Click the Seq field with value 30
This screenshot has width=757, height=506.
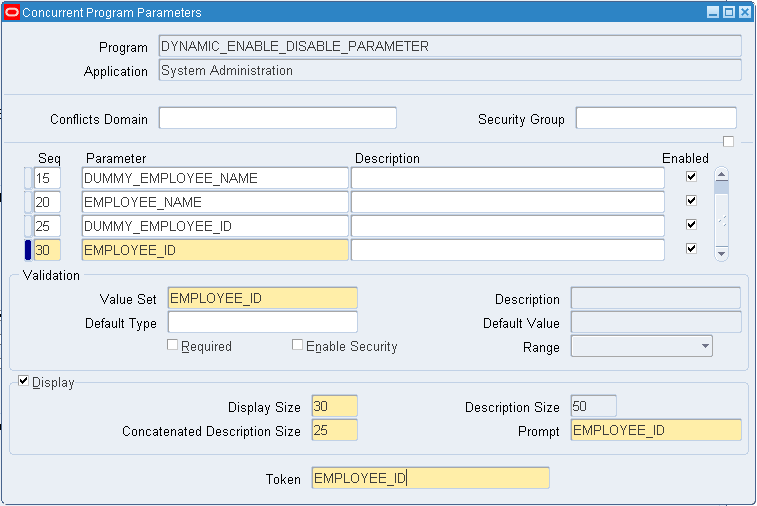click(47, 251)
